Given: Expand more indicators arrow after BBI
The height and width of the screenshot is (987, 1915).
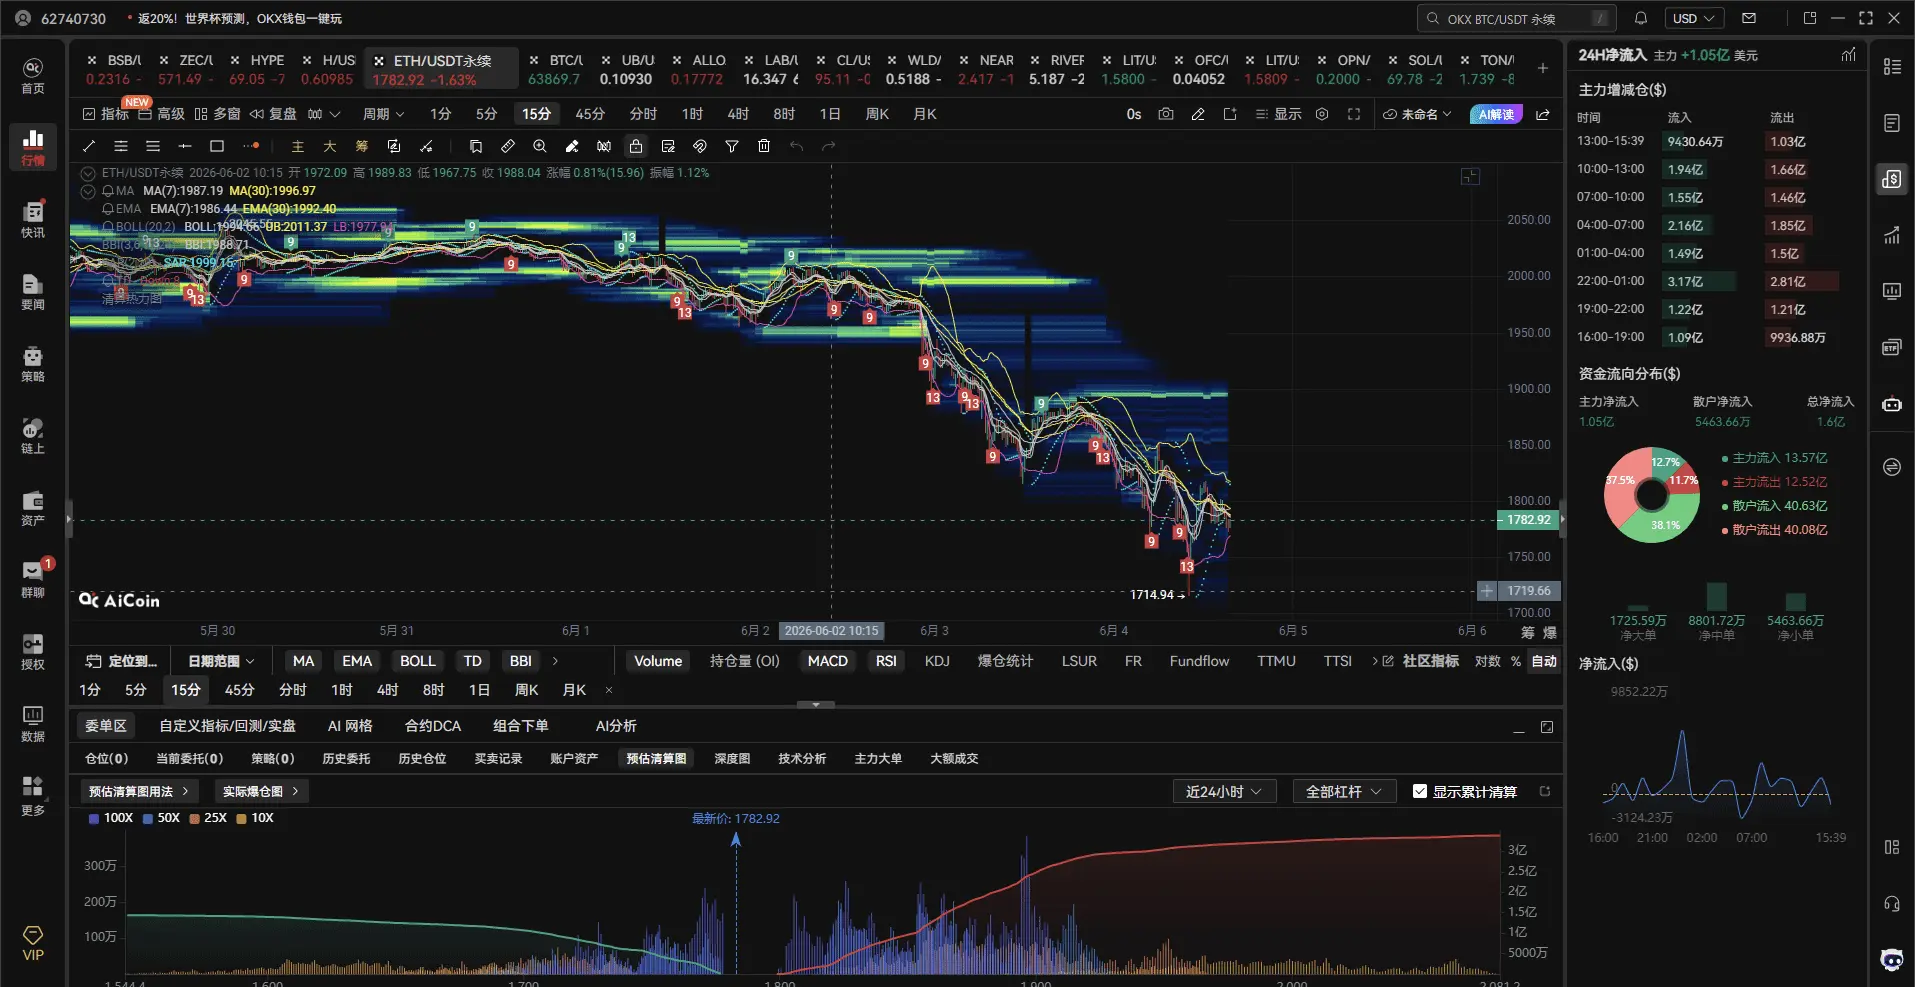Looking at the screenshot, I should [555, 661].
